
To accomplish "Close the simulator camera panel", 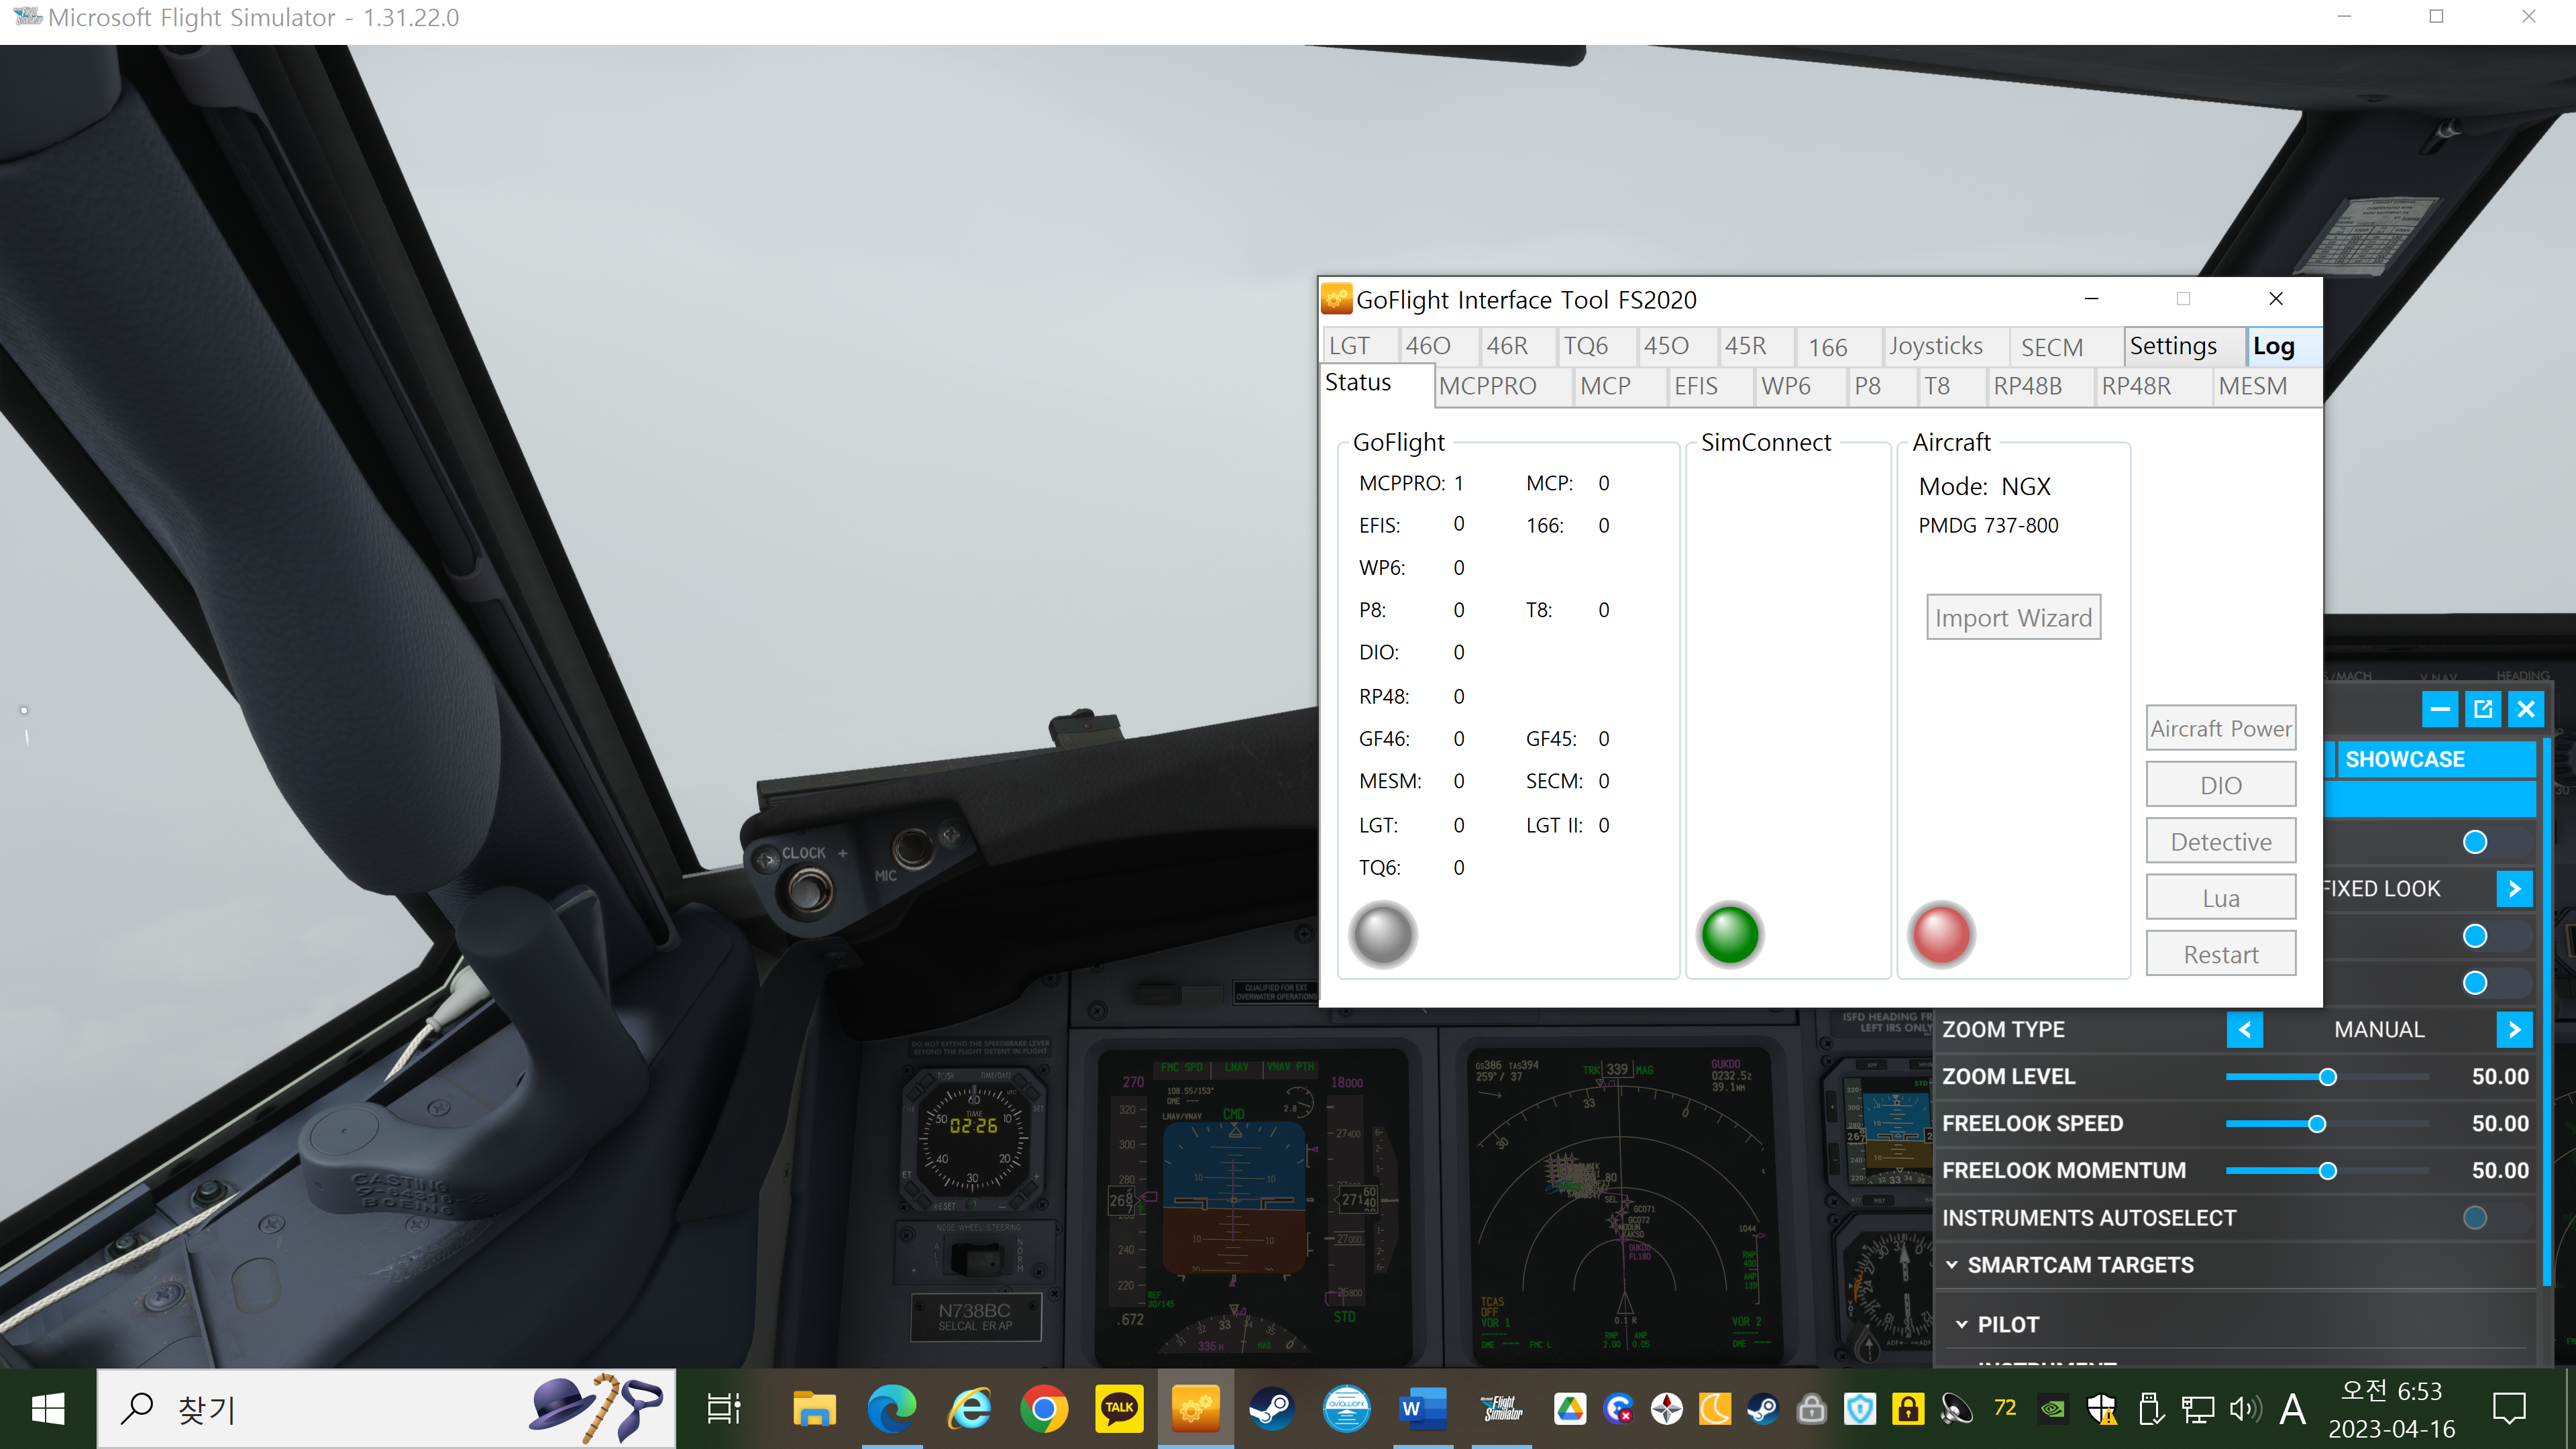I will pos(2526,709).
